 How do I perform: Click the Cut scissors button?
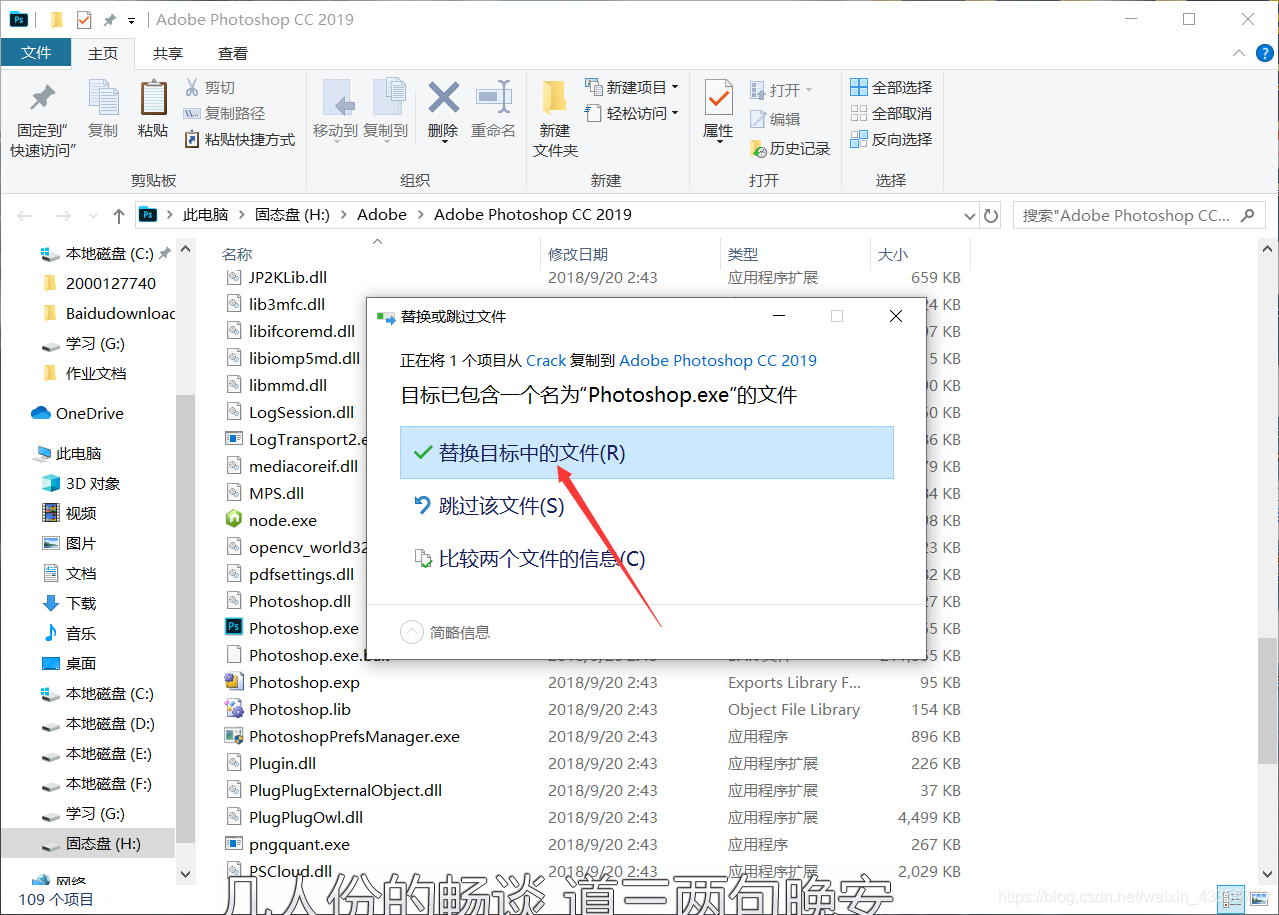210,87
